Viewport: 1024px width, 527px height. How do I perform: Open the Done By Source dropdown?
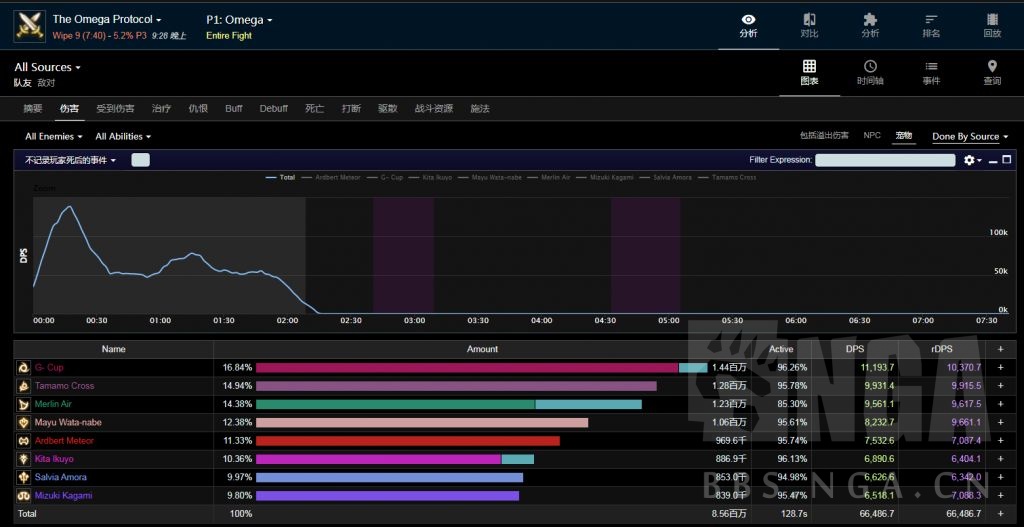point(970,137)
